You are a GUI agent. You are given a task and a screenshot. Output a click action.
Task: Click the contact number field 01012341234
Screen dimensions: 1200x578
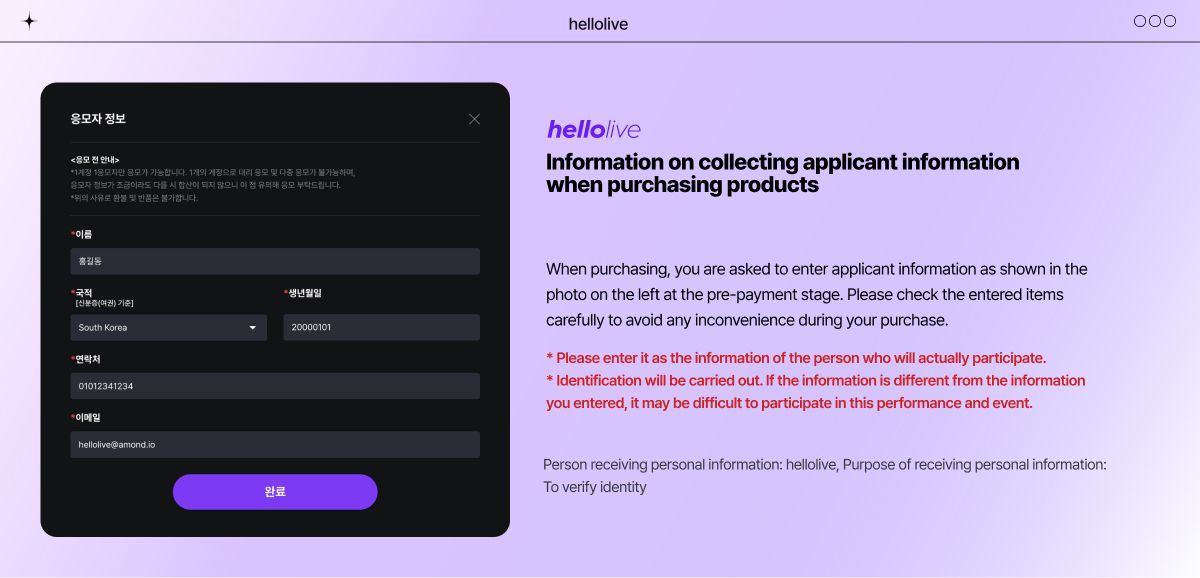click(x=275, y=386)
